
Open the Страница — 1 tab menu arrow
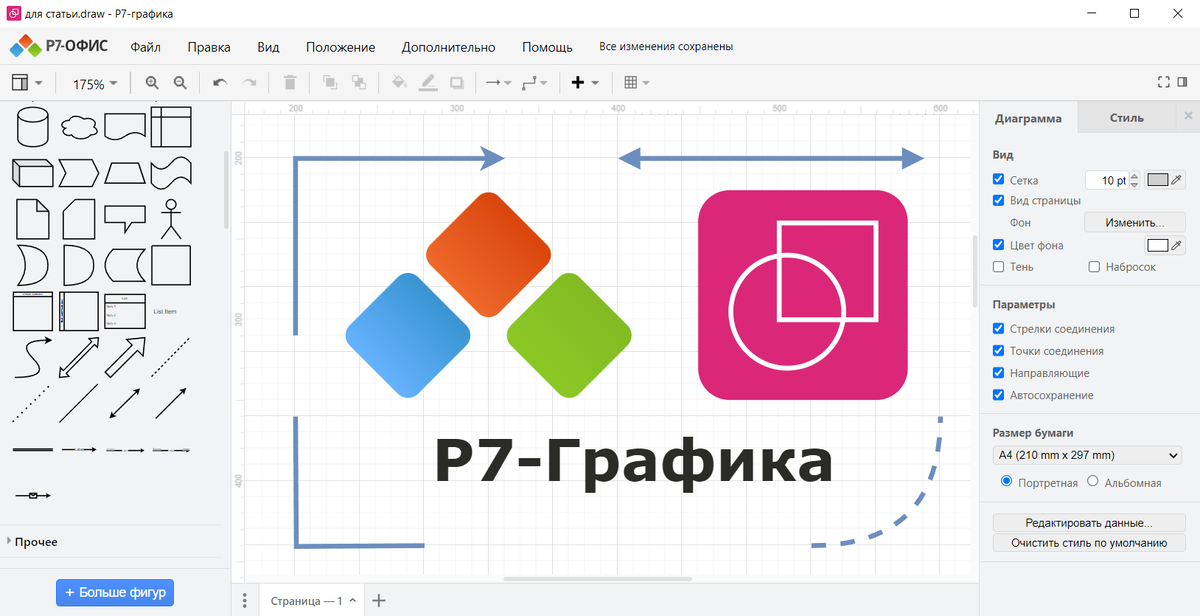(352, 601)
